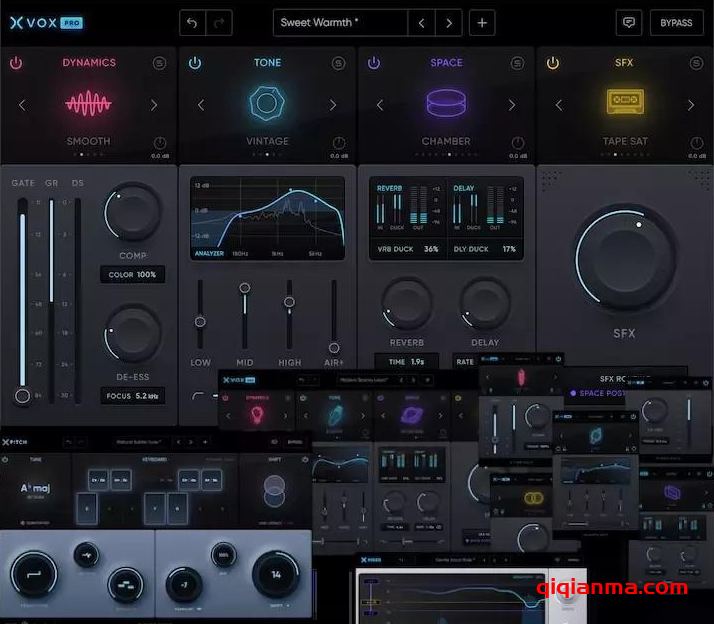Click the A♭ maj key display in X Pitch
Screen dimensions: 714x624
[36, 488]
